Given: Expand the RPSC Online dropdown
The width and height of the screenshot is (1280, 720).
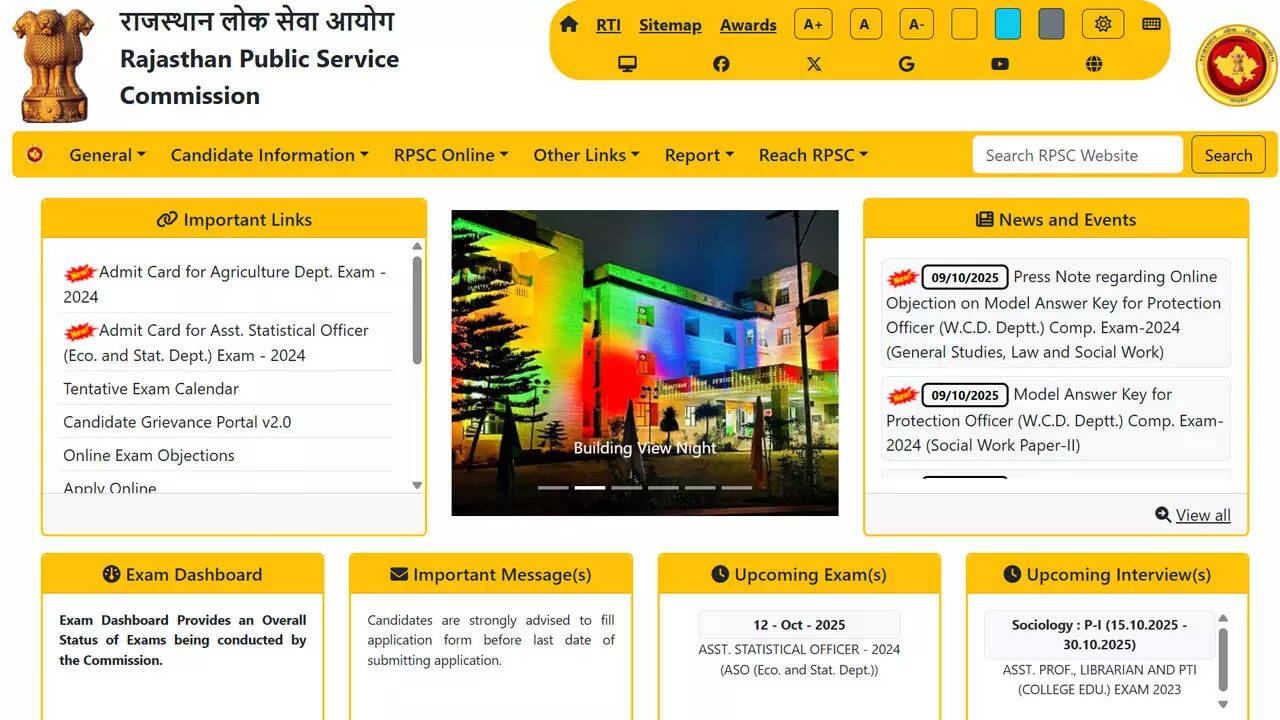Looking at the screenshot, I should [451, 155].
